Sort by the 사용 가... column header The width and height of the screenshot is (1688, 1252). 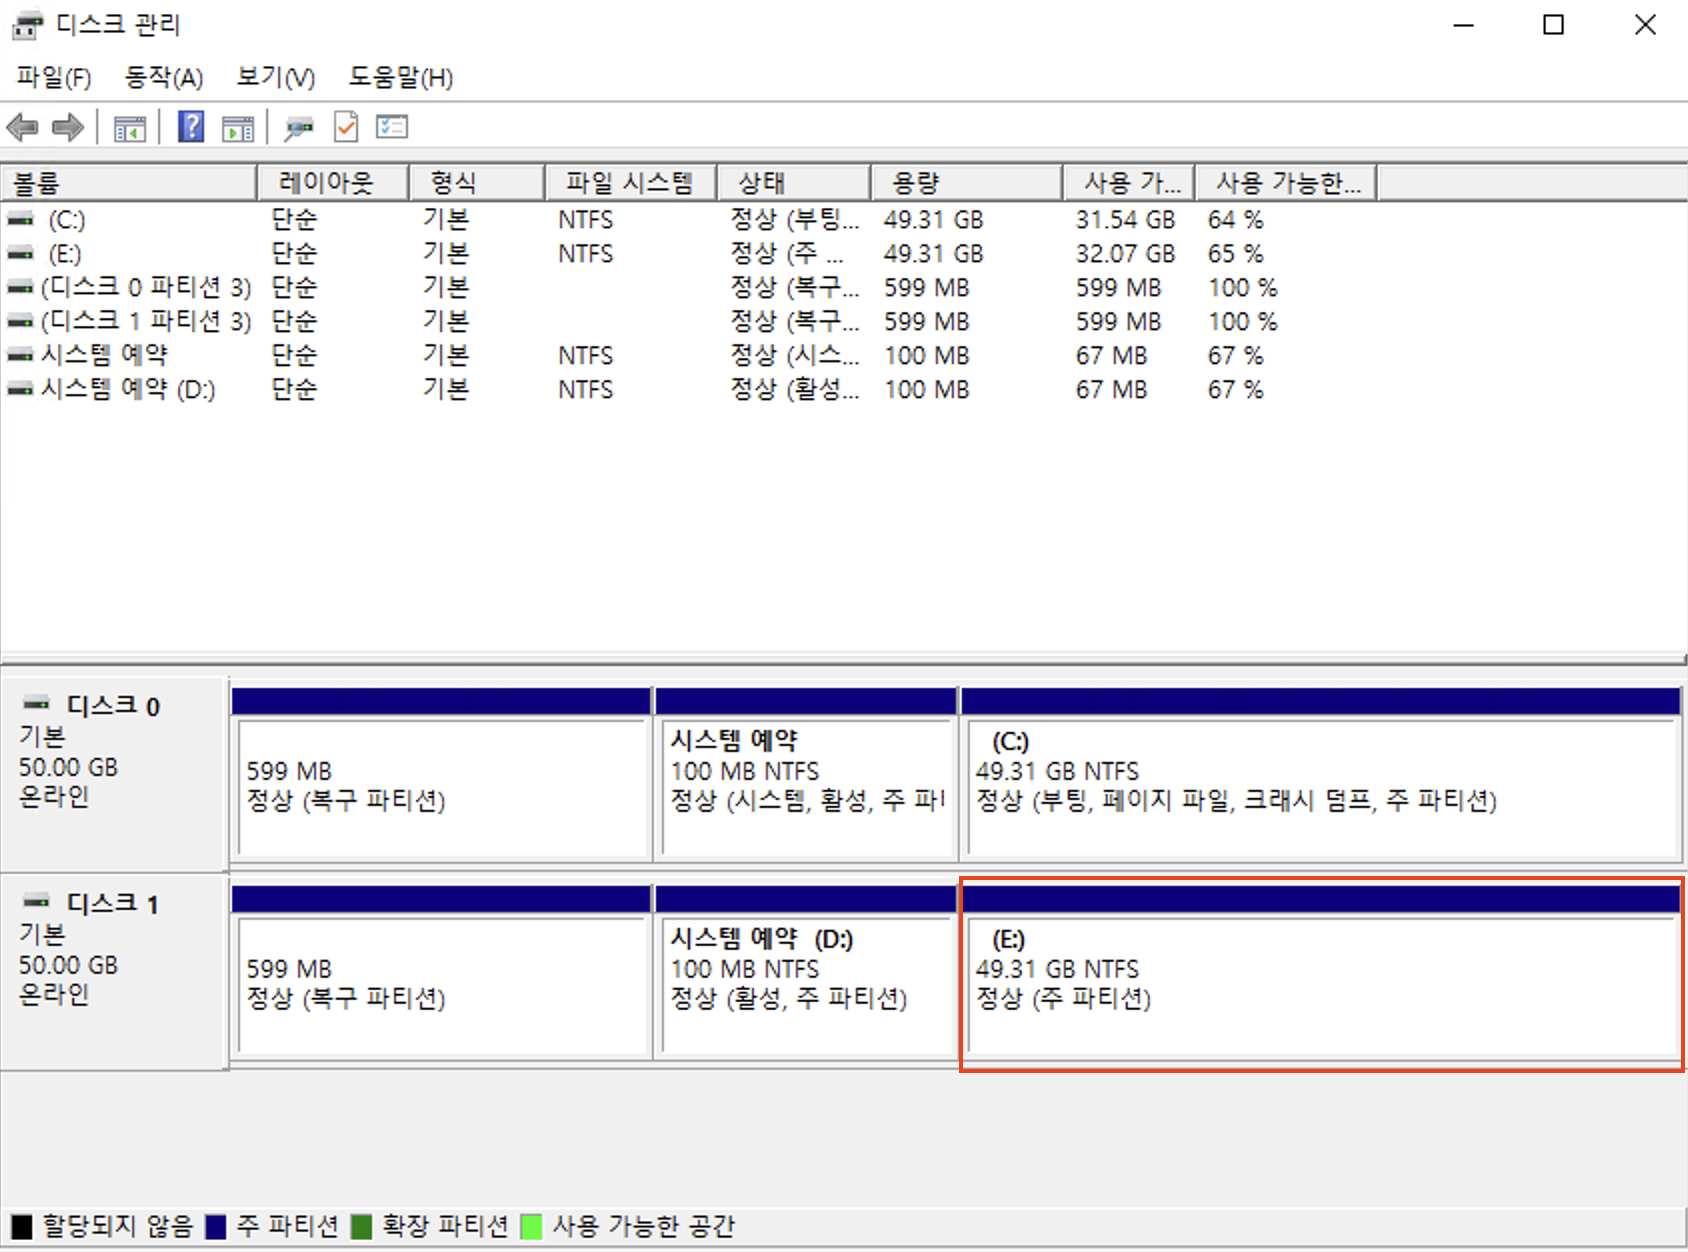point(1129,183)
